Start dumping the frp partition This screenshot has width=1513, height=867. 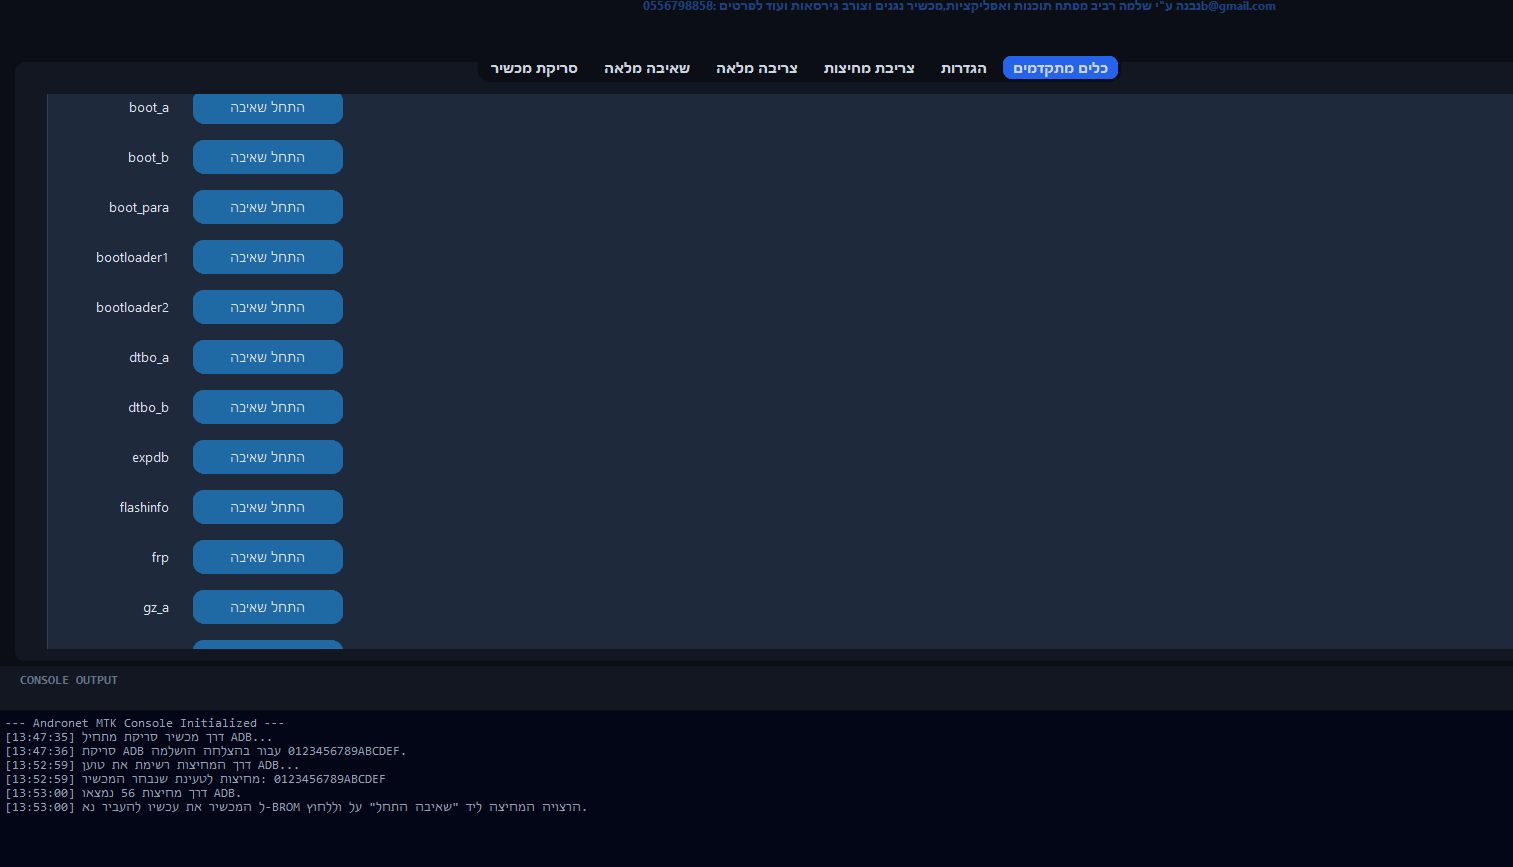click(x=267, y=557)
